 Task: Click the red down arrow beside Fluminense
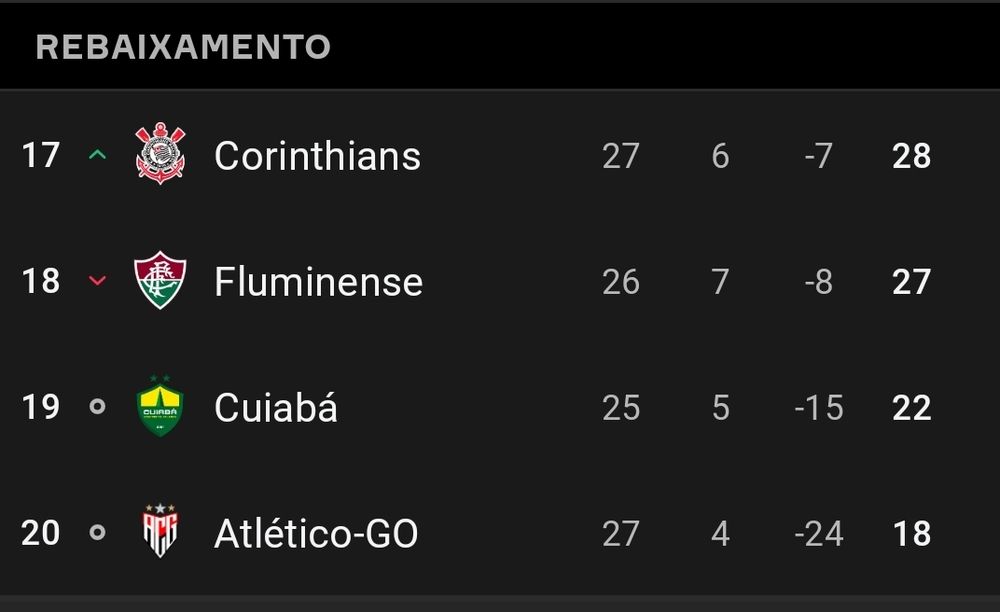(98, 280)
